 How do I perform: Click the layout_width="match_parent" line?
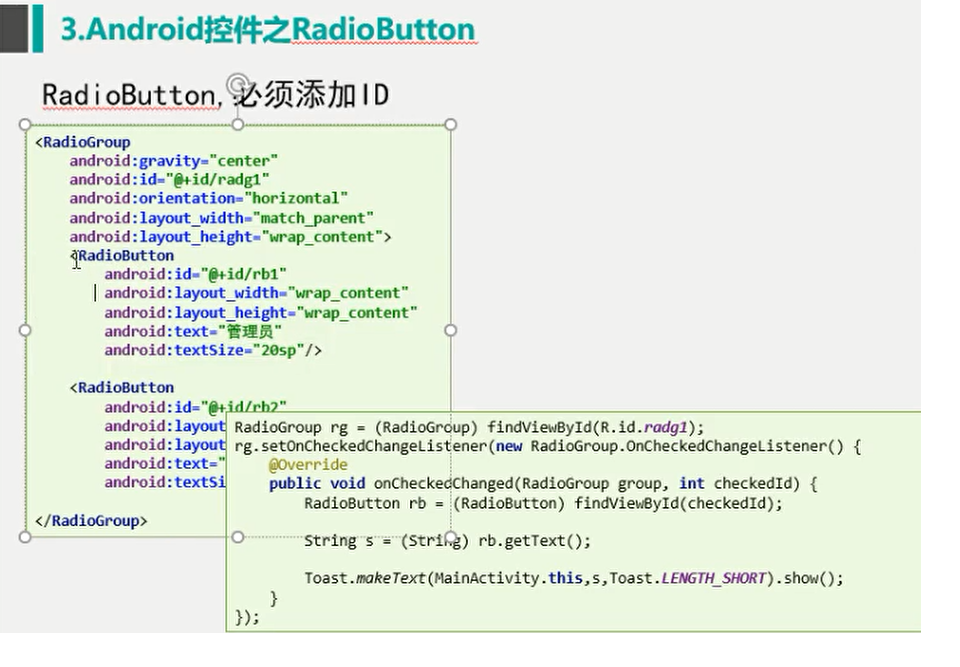coord(221,218)
